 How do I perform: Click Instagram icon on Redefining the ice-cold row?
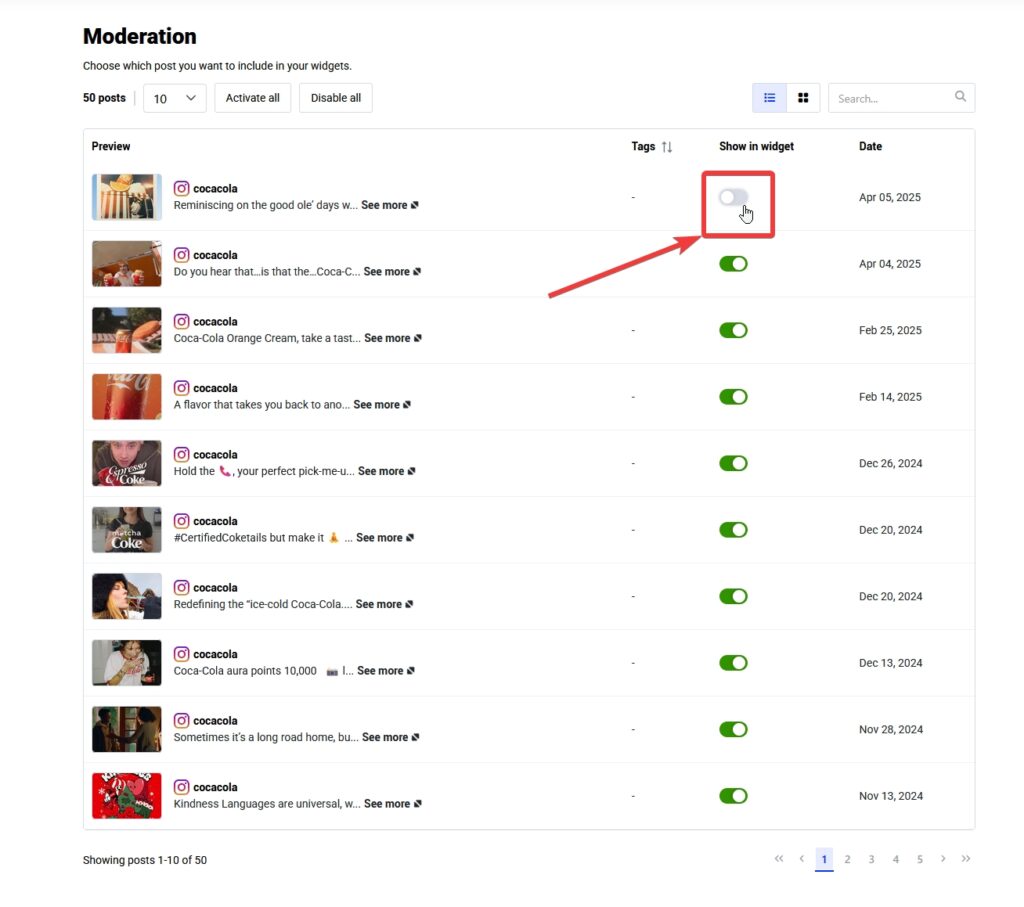pos(182,588)
